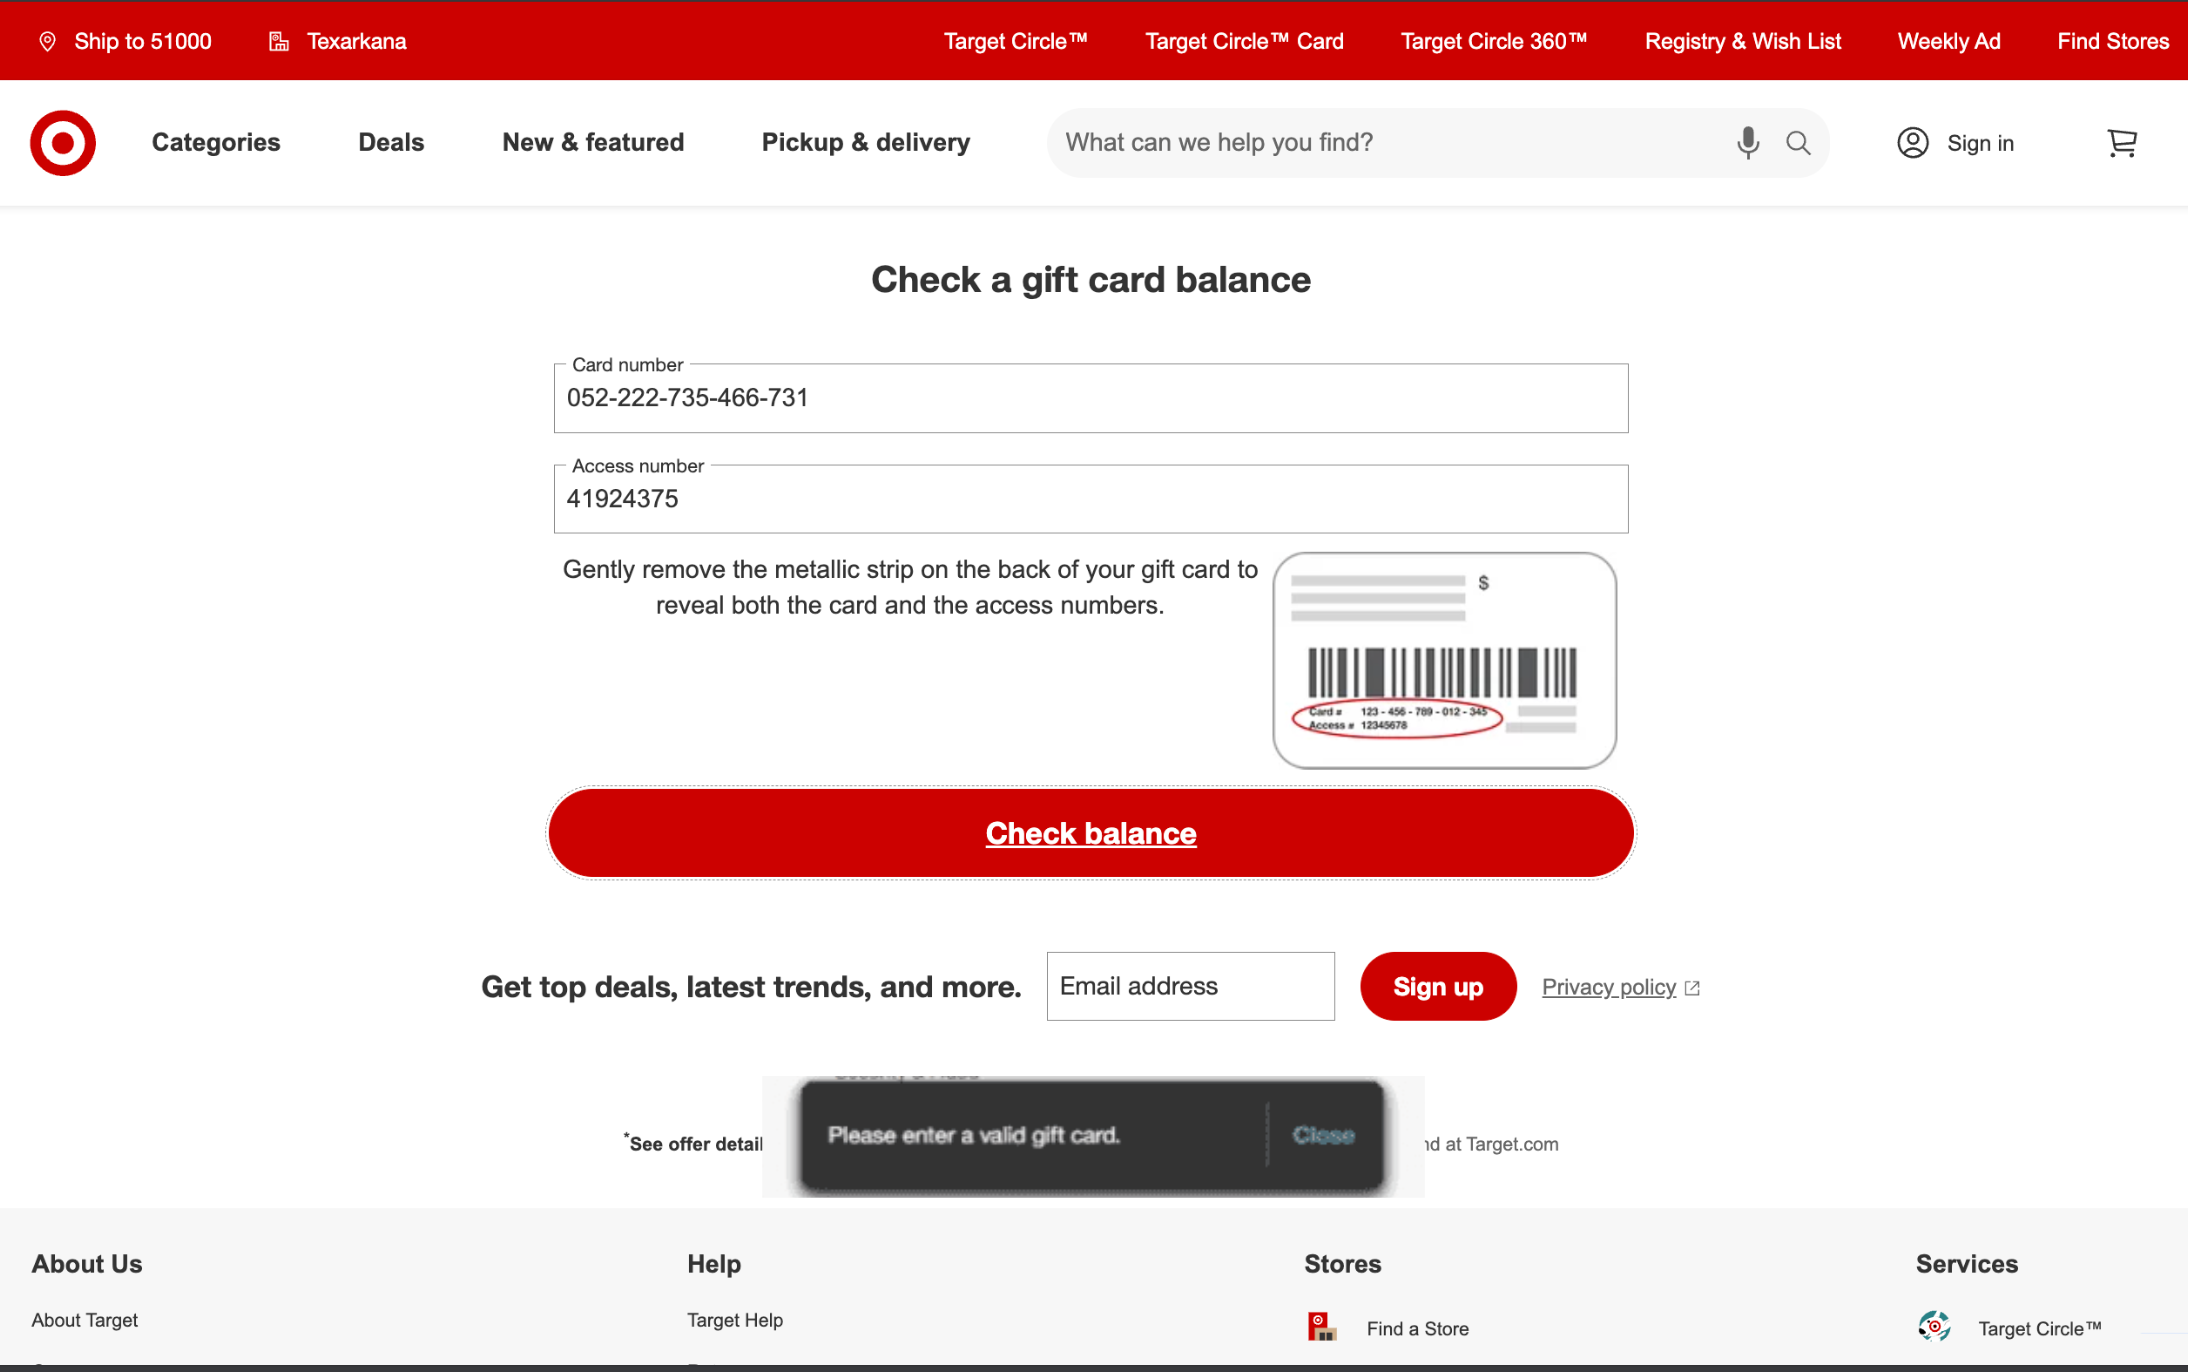Click the About Us footer heading

87,1264
